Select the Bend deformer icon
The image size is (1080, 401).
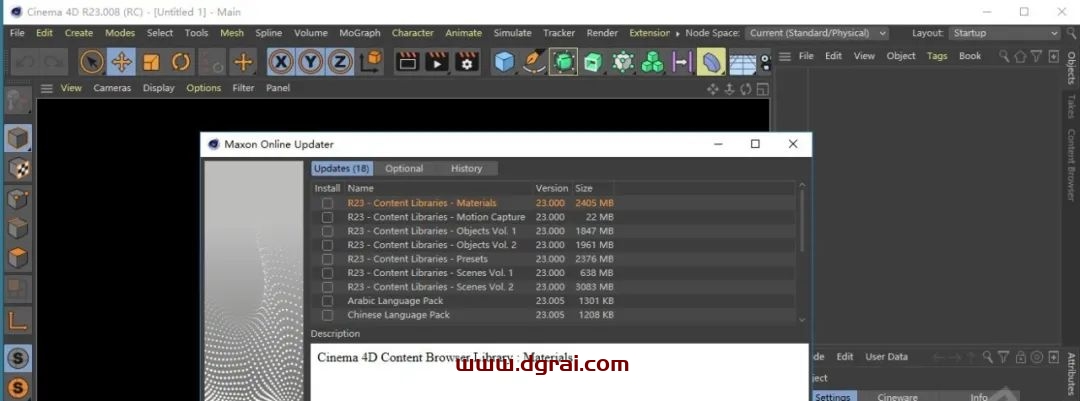[711, 62]
